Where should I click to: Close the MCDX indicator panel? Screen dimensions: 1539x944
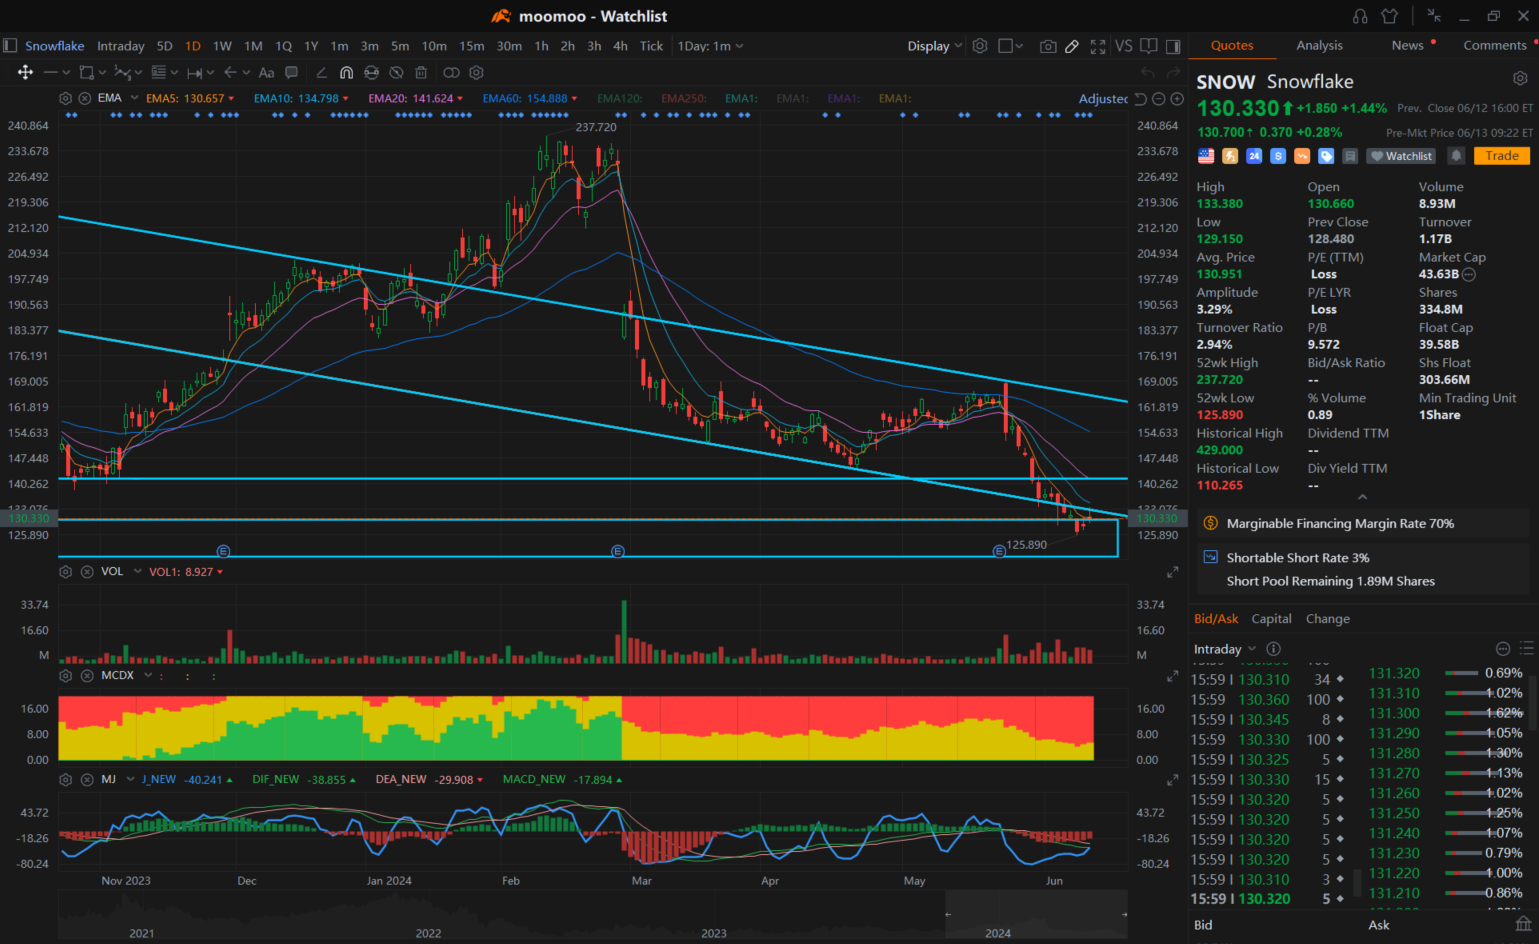87,676
